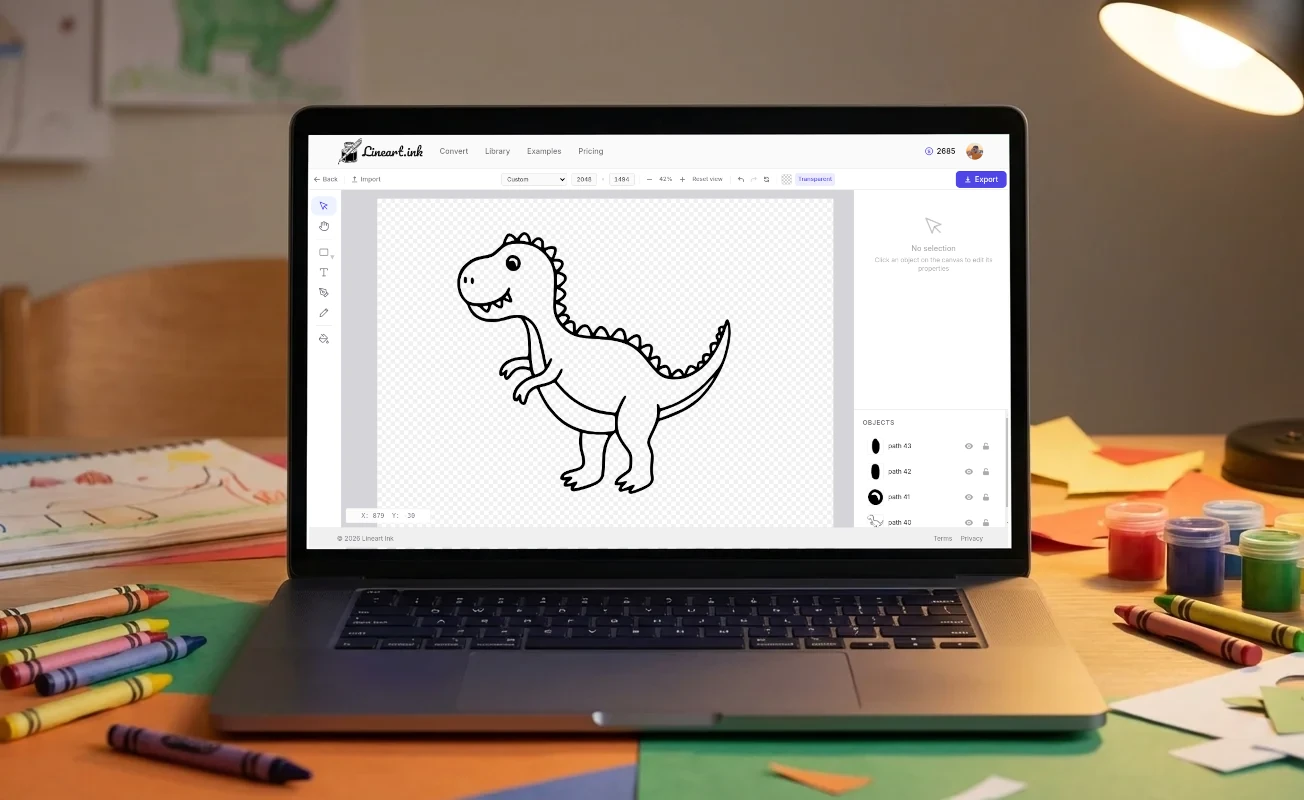Hide path 42 using eye icon
Viewport: 1304px width, 800px height.
(x=969, y=471)
